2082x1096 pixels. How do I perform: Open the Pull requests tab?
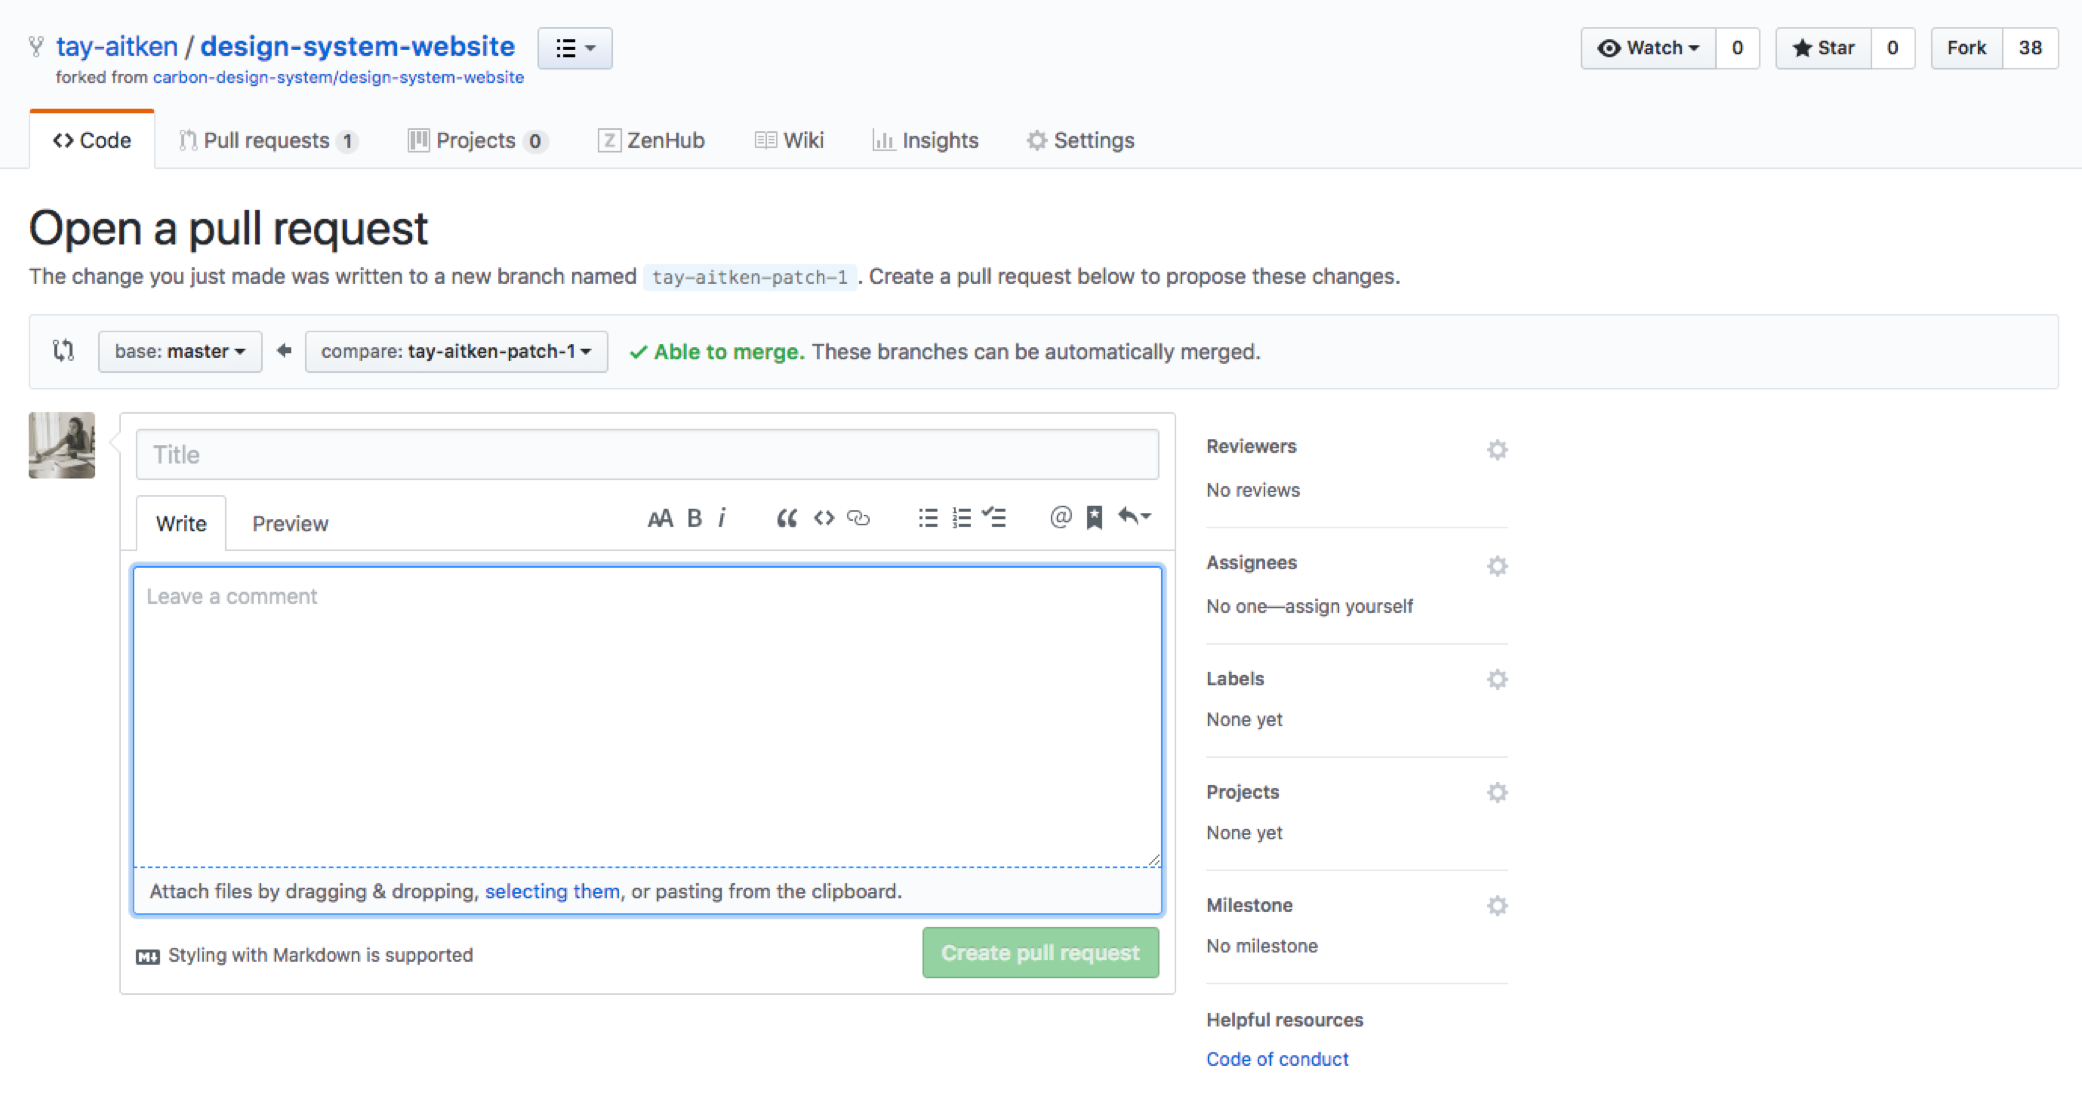(268, 140)
